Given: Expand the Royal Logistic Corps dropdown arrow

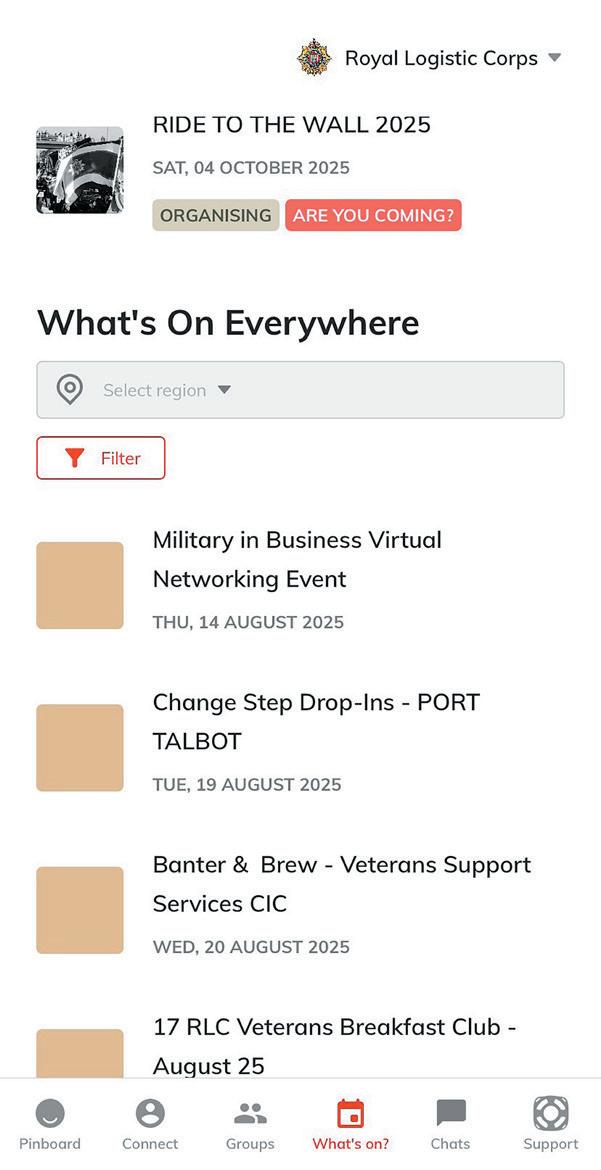Looking at the screenshot, I should tap(555, 58).
